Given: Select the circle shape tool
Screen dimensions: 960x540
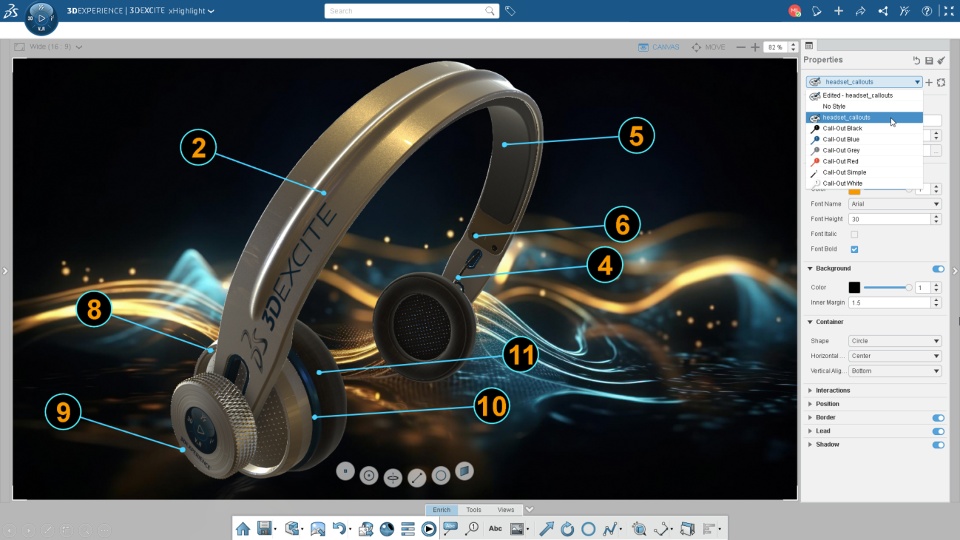Looking at the screenshot, I should [588, 528].
